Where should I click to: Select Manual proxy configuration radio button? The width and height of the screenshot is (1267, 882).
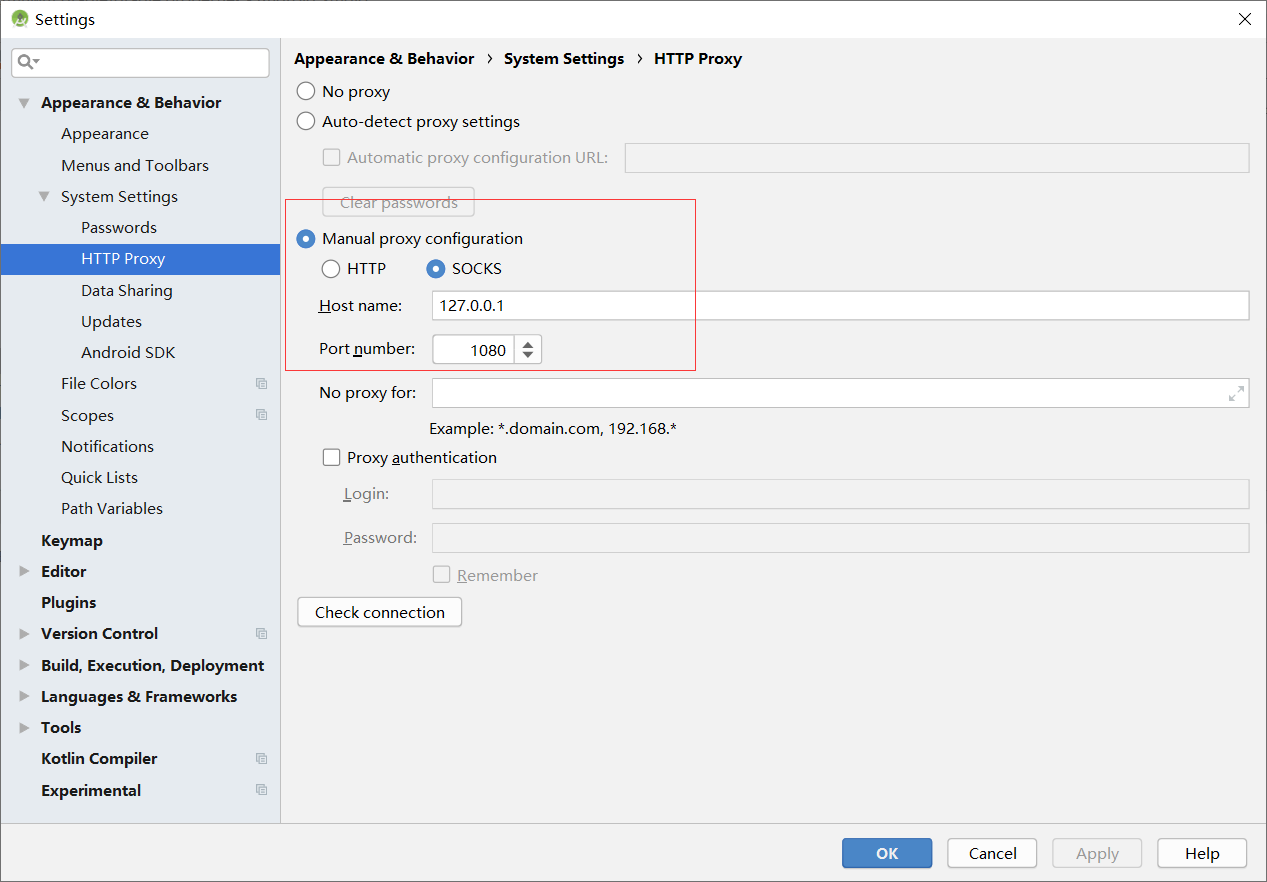coord(306,239)
